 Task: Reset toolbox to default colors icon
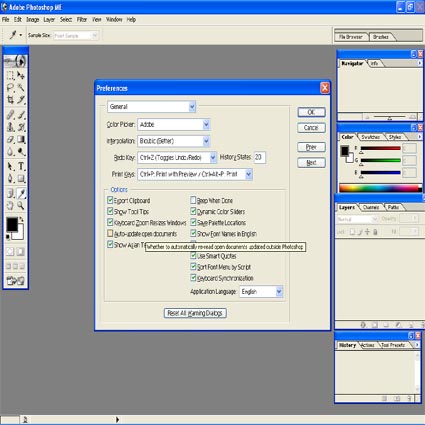pyautogui.click(x=8, y=237)
